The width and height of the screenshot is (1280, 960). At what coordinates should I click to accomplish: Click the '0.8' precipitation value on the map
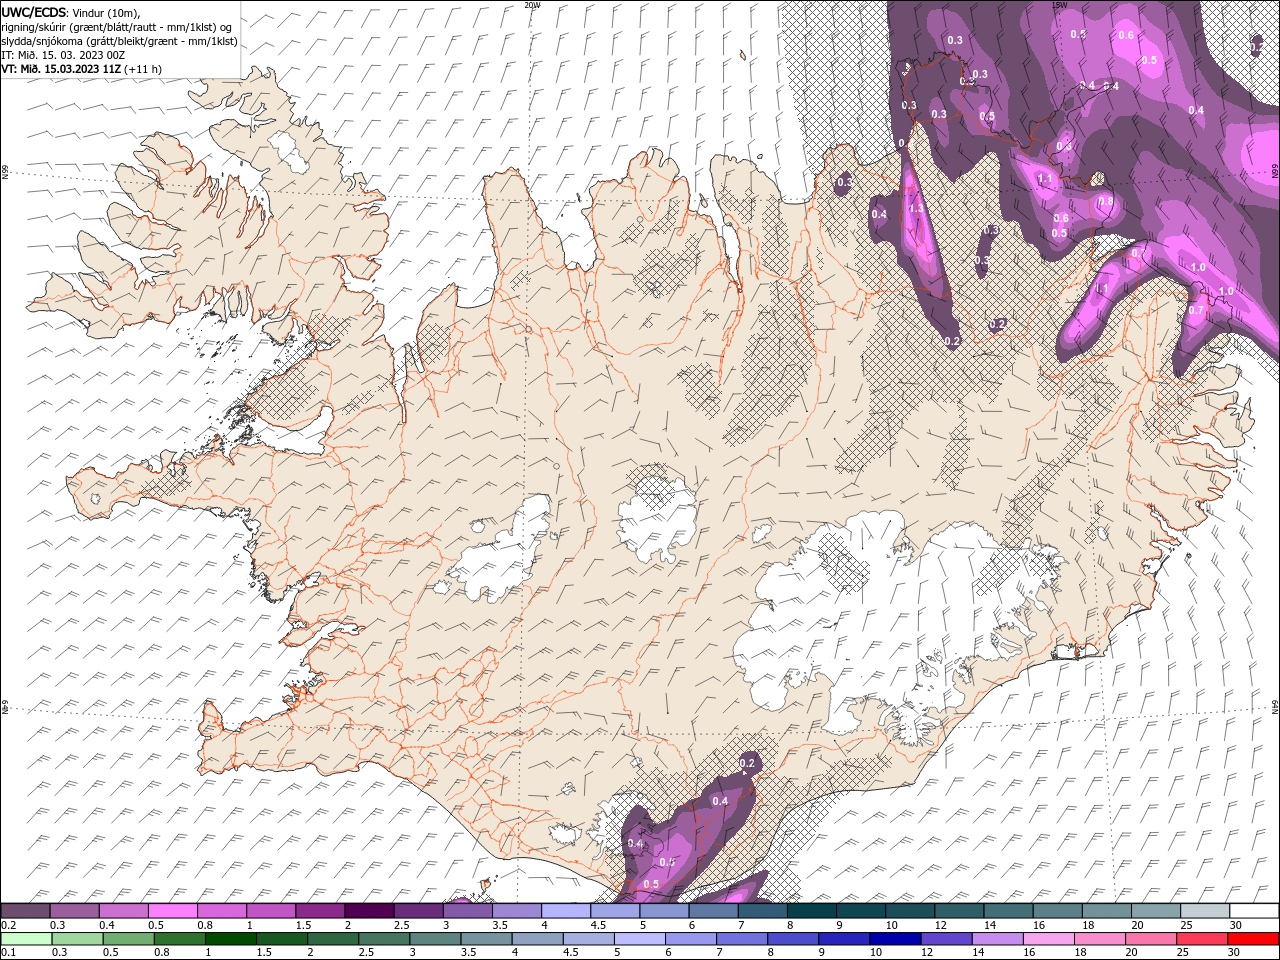pos(1105,201)
